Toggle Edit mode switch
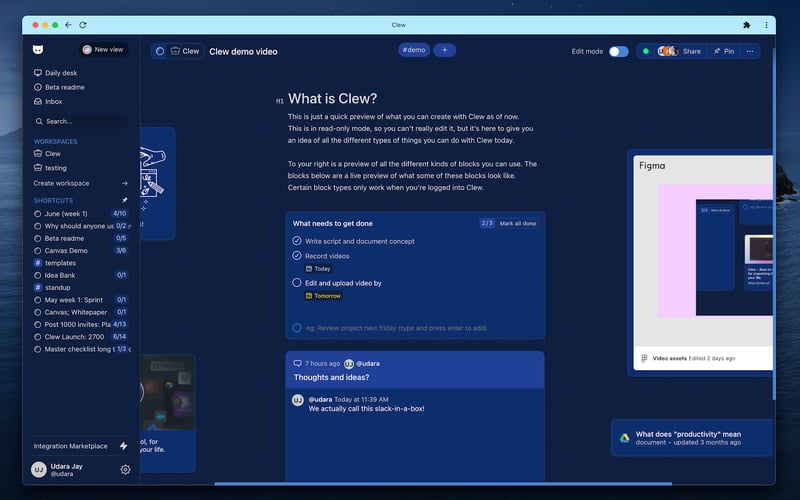The height and width of the screenshot is (500, 800). 618,52
